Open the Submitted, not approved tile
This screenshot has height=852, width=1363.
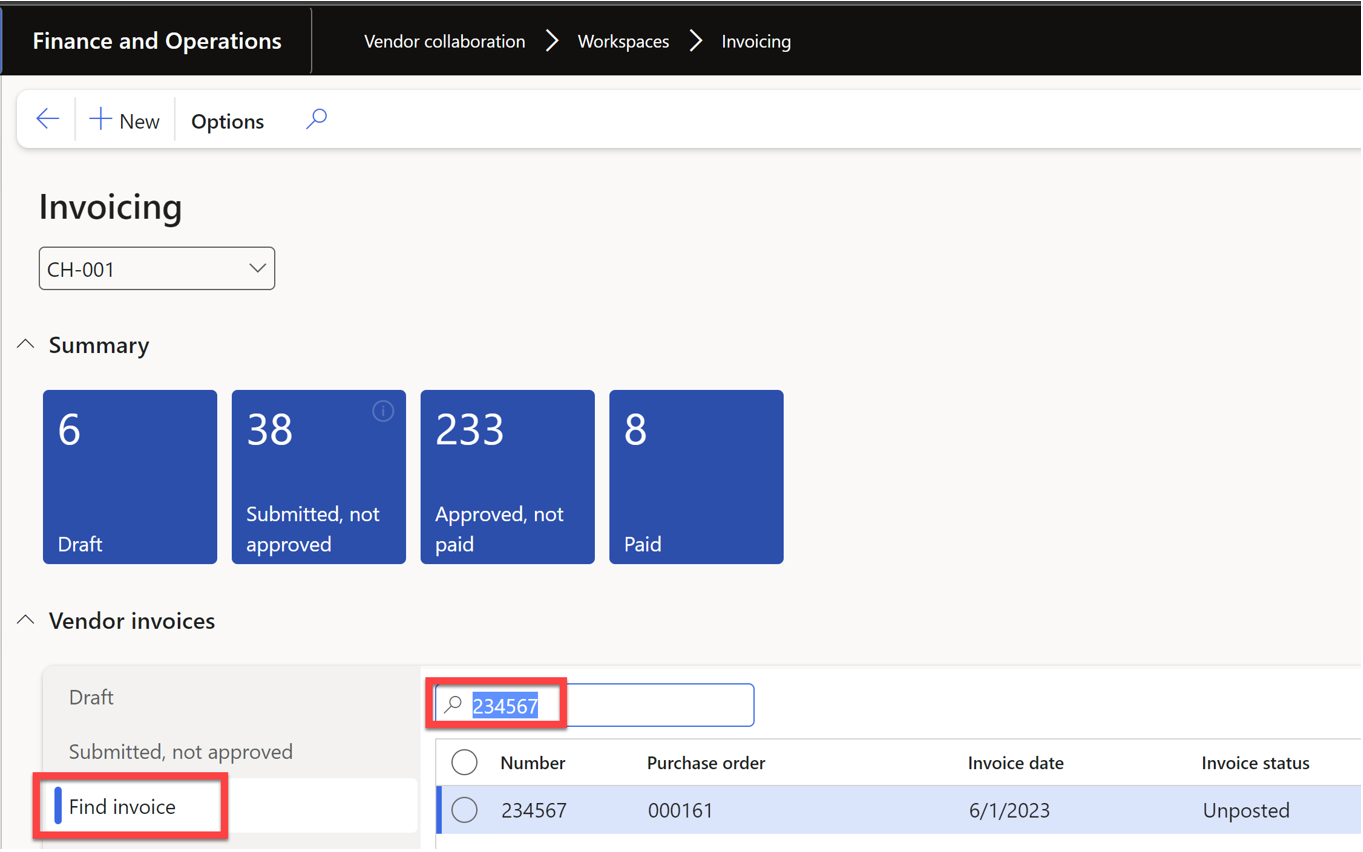click(x=319, y=477)
